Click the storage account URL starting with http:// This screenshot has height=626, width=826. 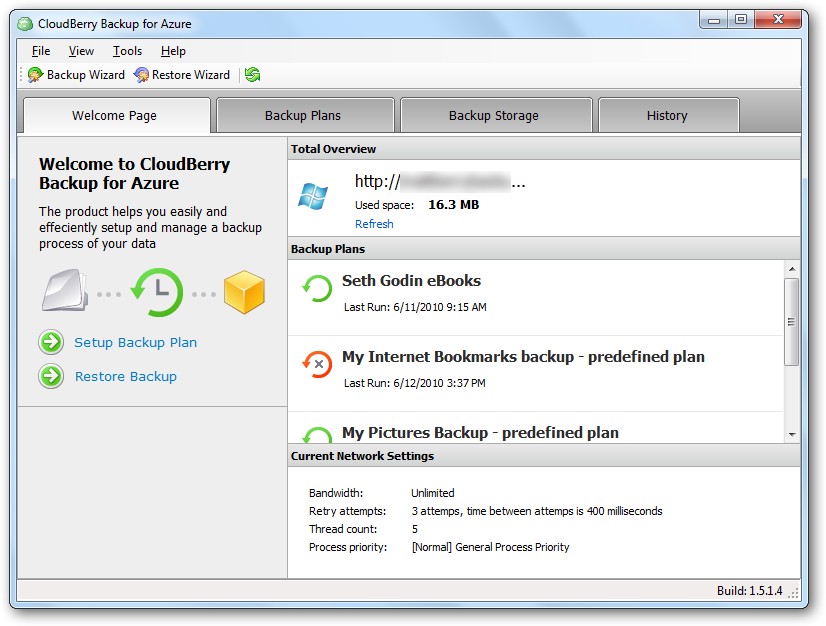pos(440,182)
